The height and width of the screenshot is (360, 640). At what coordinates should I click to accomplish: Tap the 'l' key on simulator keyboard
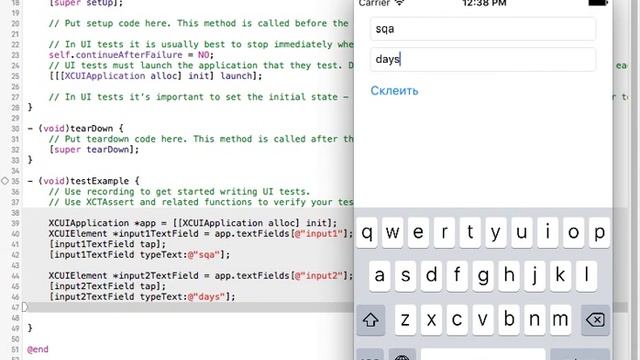point(587,276)
